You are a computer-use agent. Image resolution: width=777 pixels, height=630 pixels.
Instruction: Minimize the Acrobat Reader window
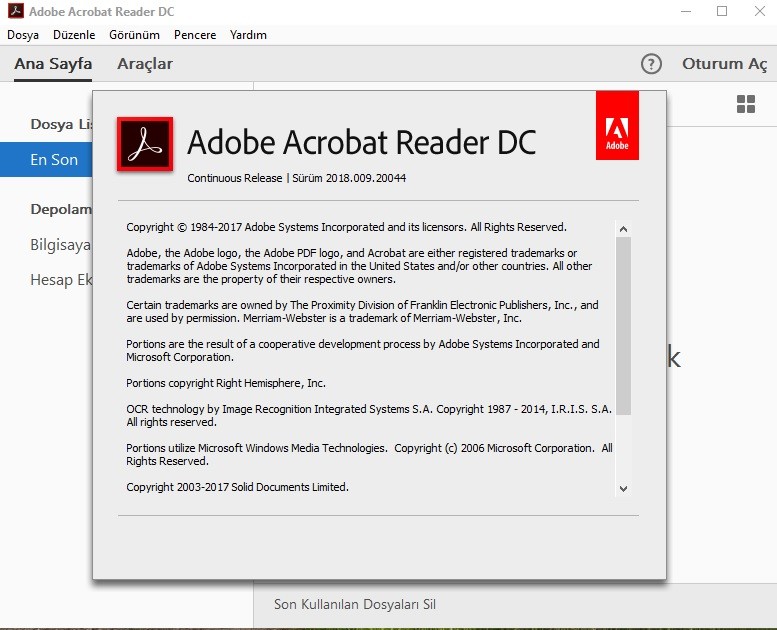point(686,11)
